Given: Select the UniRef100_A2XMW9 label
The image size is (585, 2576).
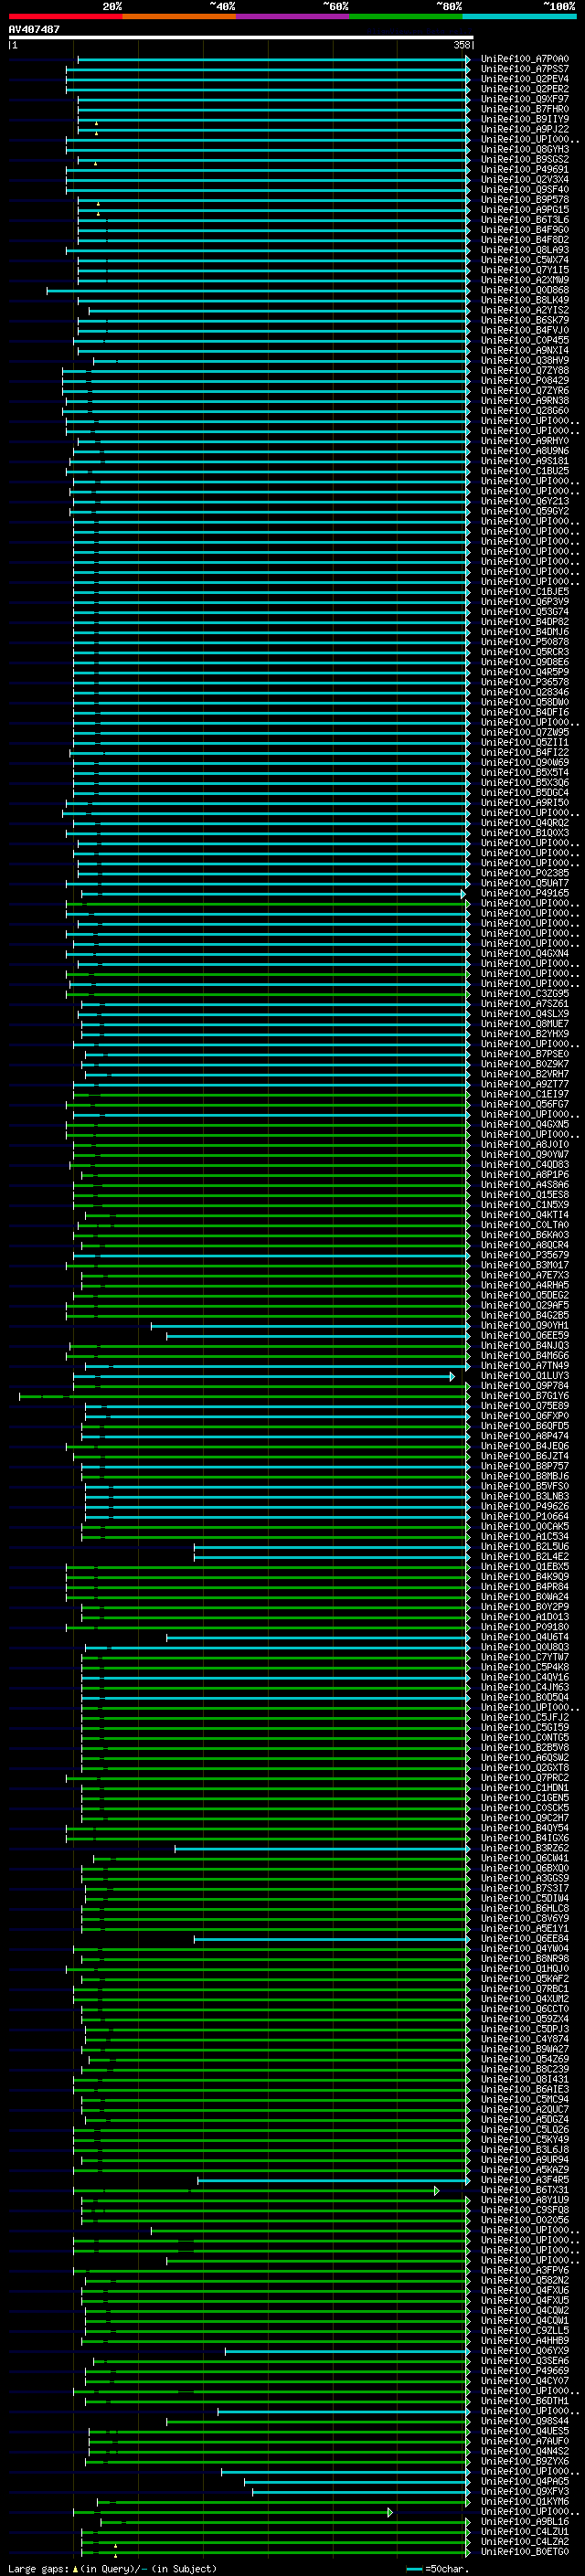Looking at the screenshot, I should point(524,280).
